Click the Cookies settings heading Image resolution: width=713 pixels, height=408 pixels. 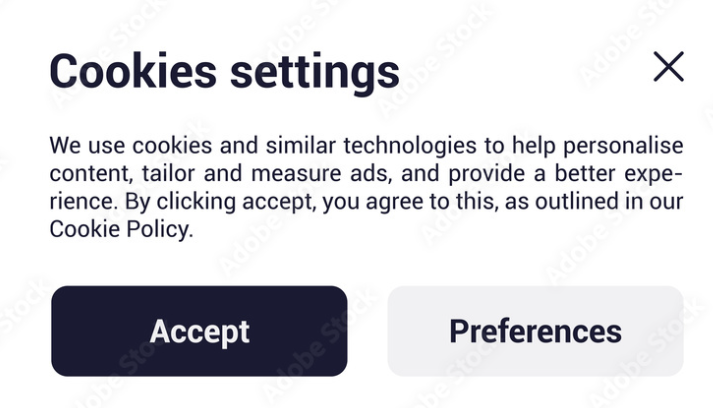tap(224, 72)
